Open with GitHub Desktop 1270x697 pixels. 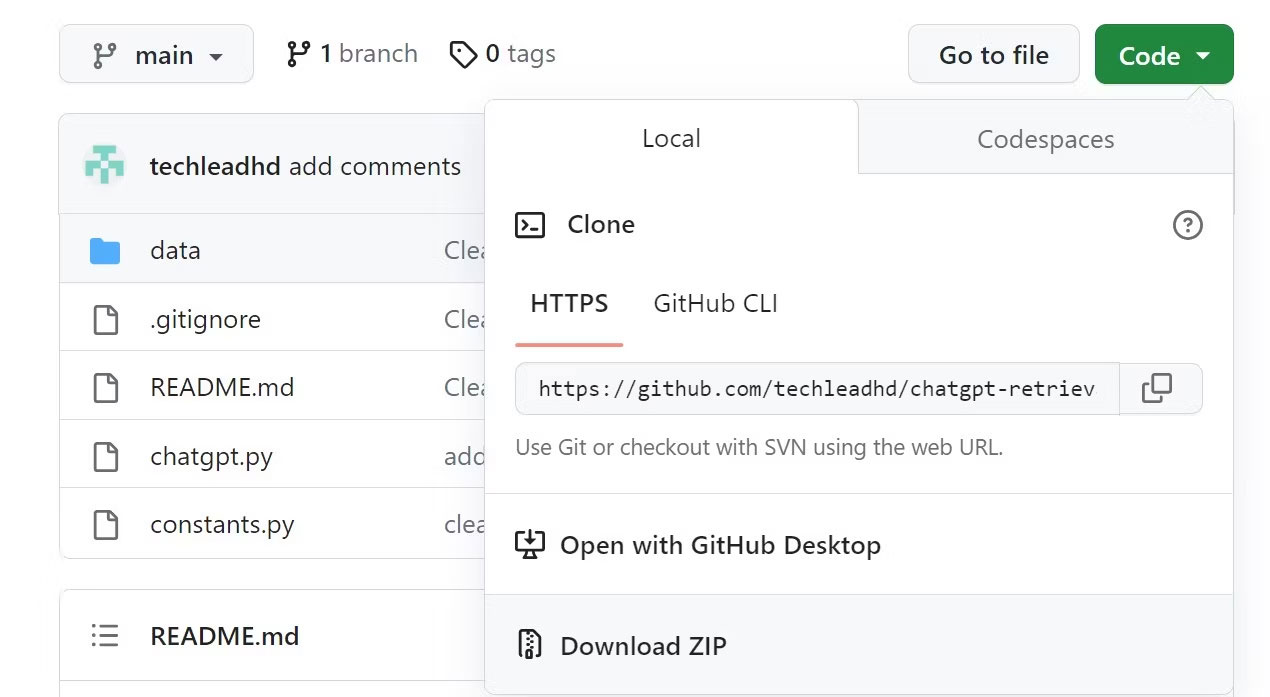coord(720,545)
